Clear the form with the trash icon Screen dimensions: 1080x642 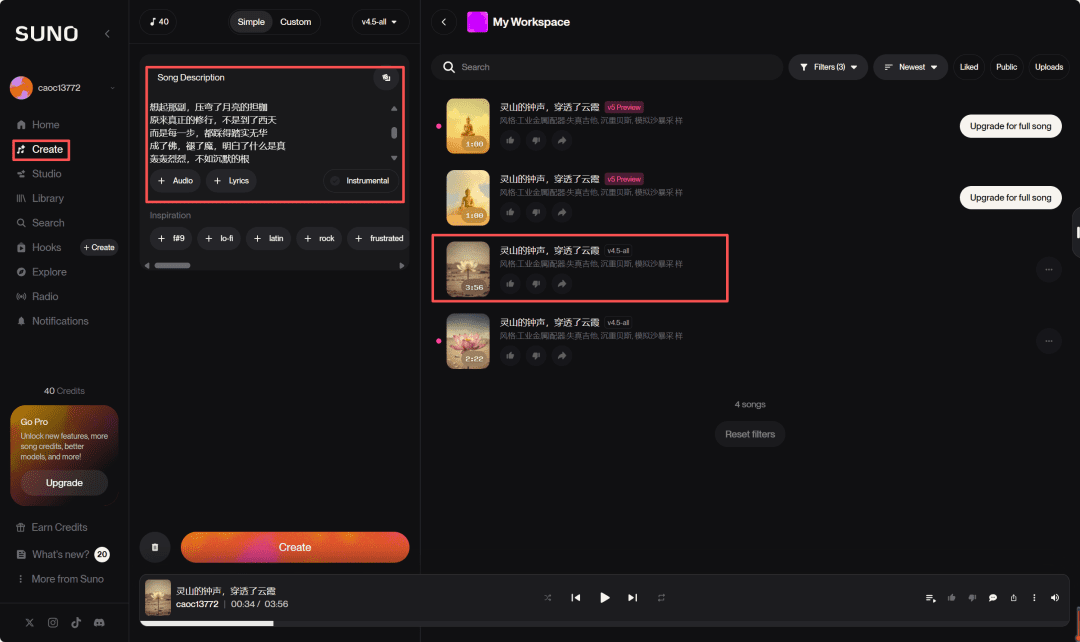(155, 547)
